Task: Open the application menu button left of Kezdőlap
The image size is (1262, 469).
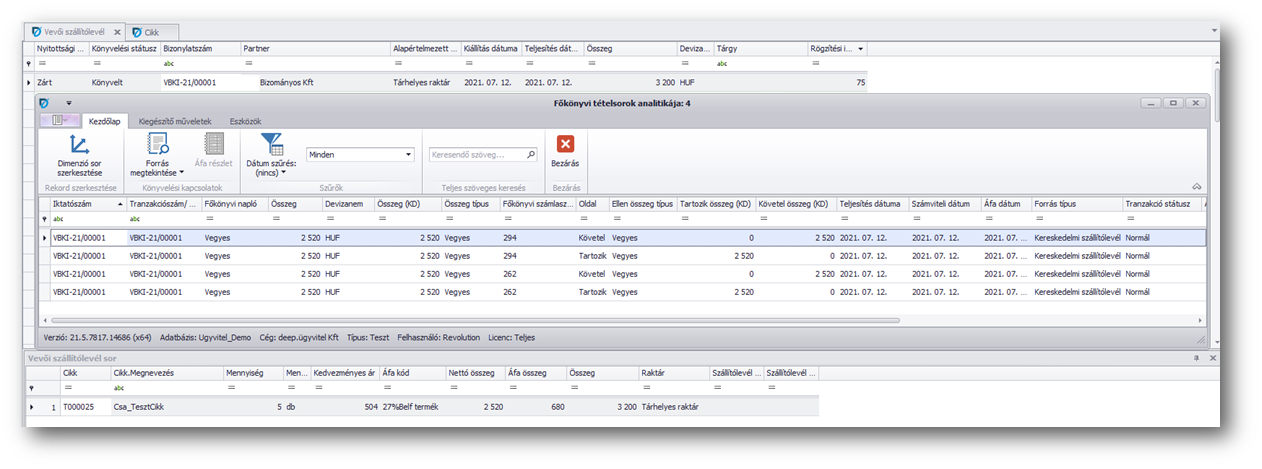Action: (x=61, y=121)
